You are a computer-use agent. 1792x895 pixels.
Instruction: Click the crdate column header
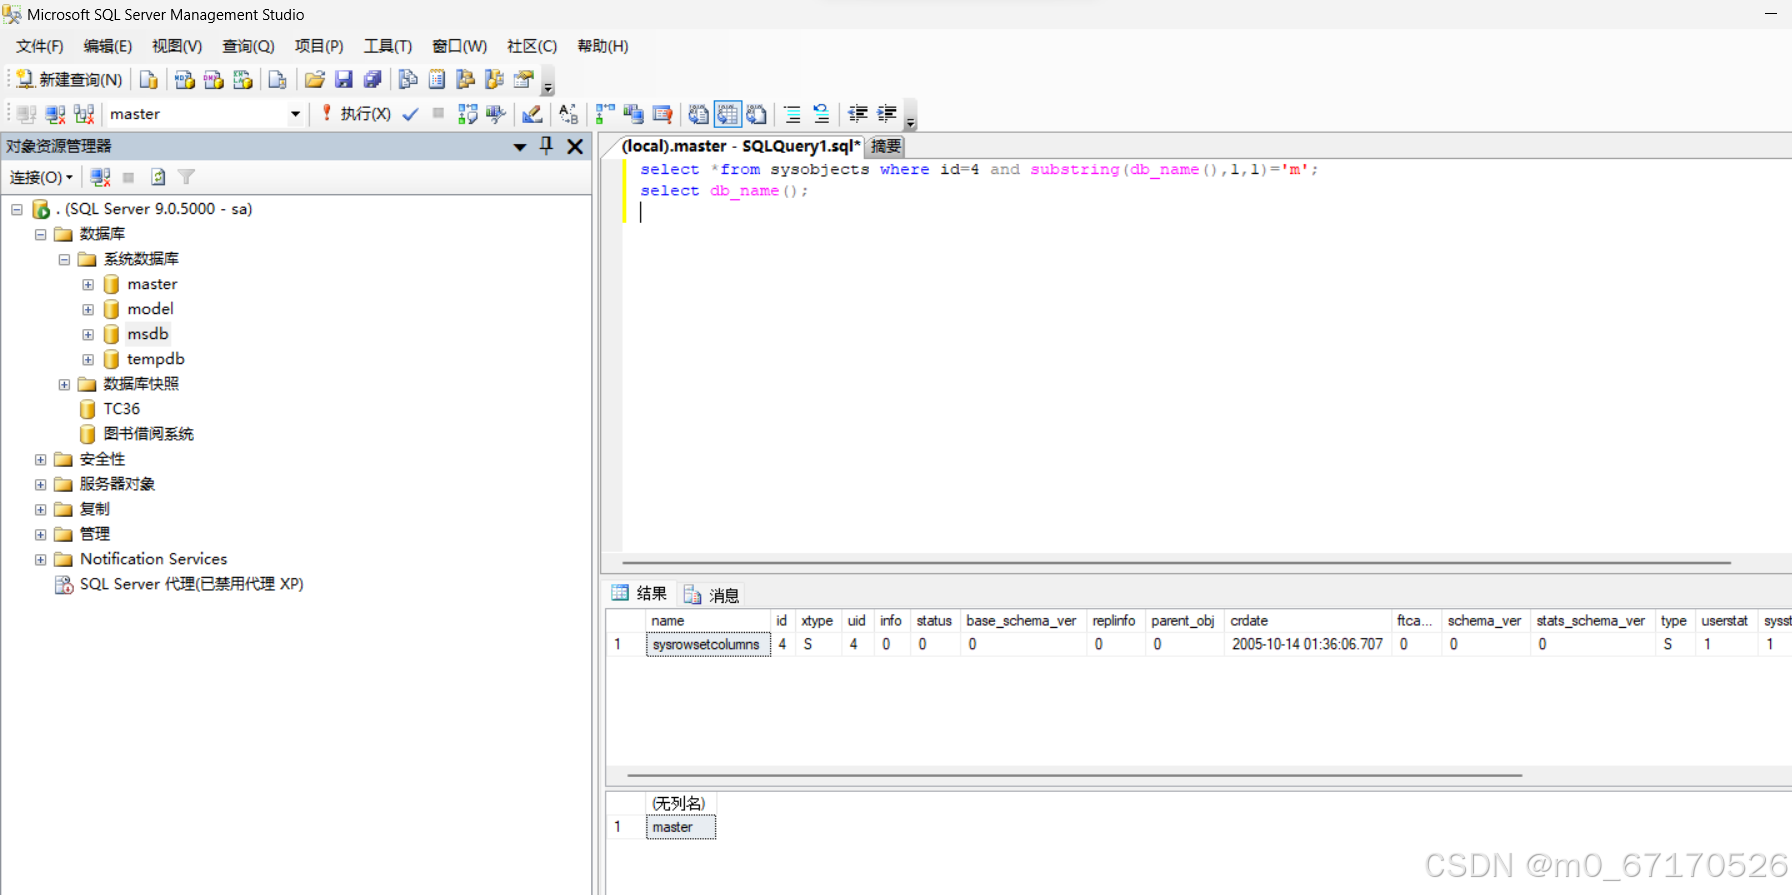point(1307,621)
